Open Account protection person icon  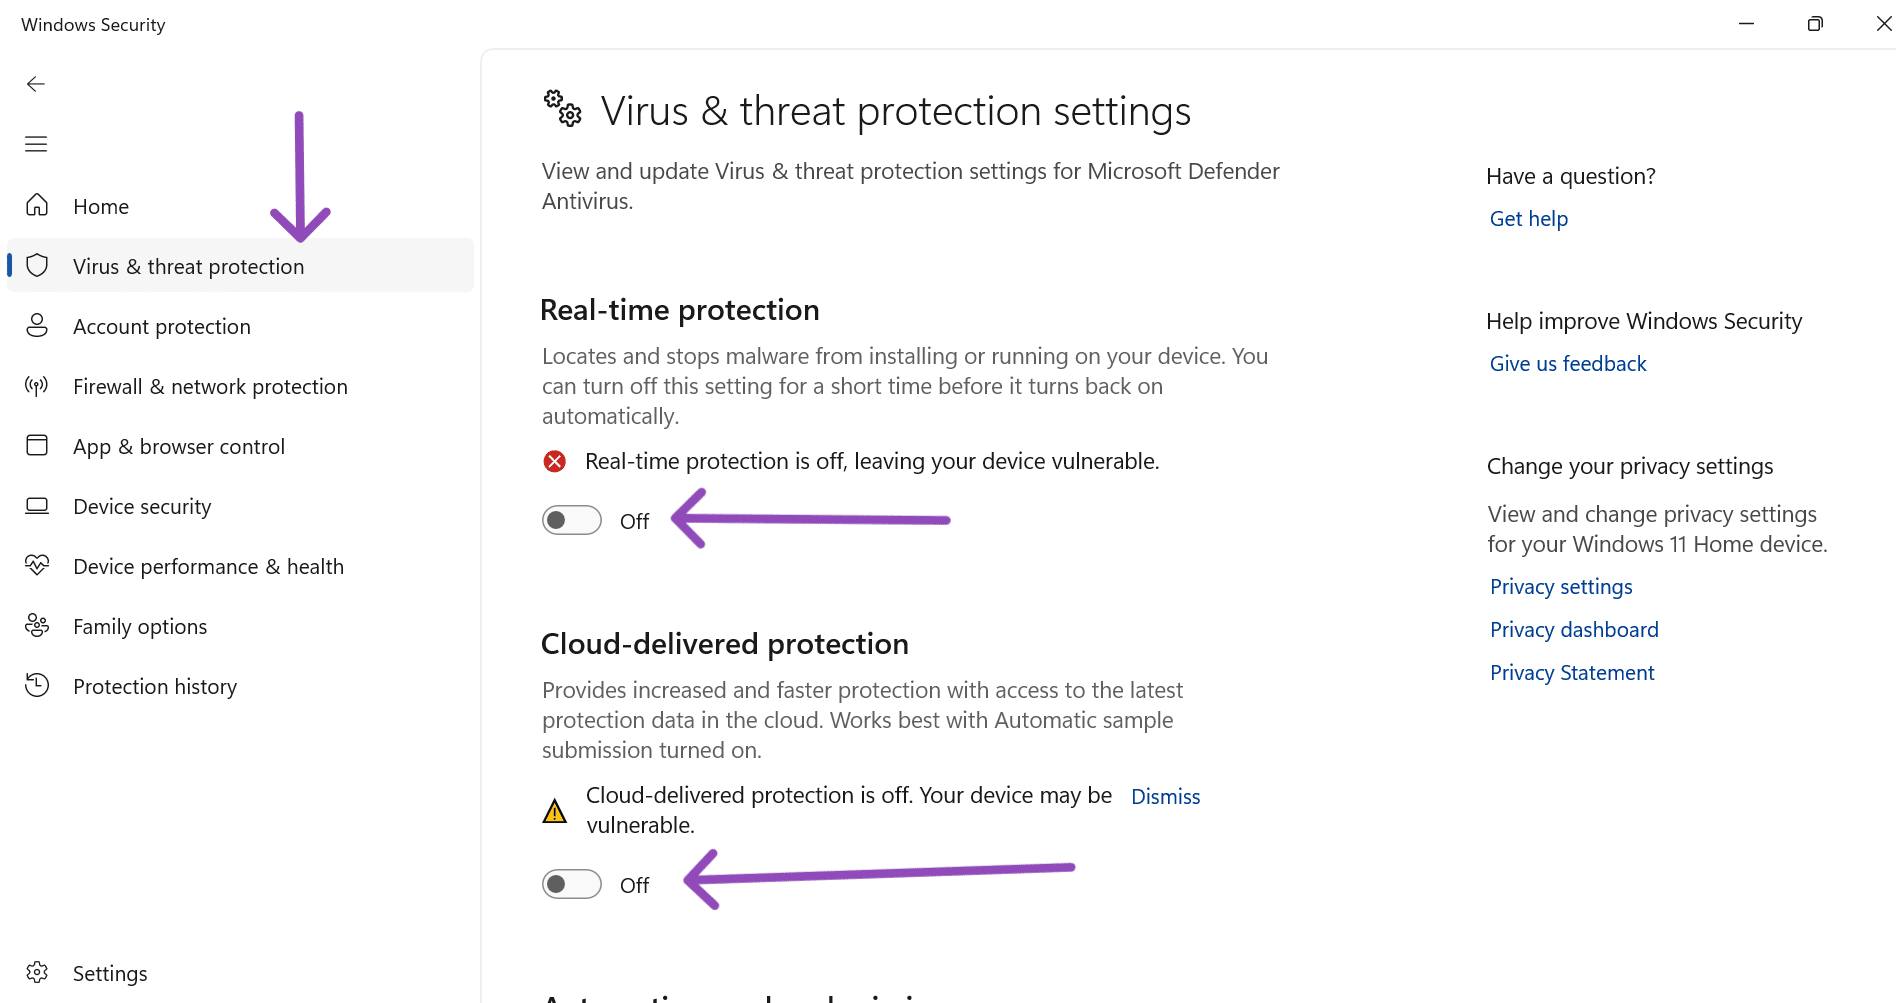click(37, 326)
